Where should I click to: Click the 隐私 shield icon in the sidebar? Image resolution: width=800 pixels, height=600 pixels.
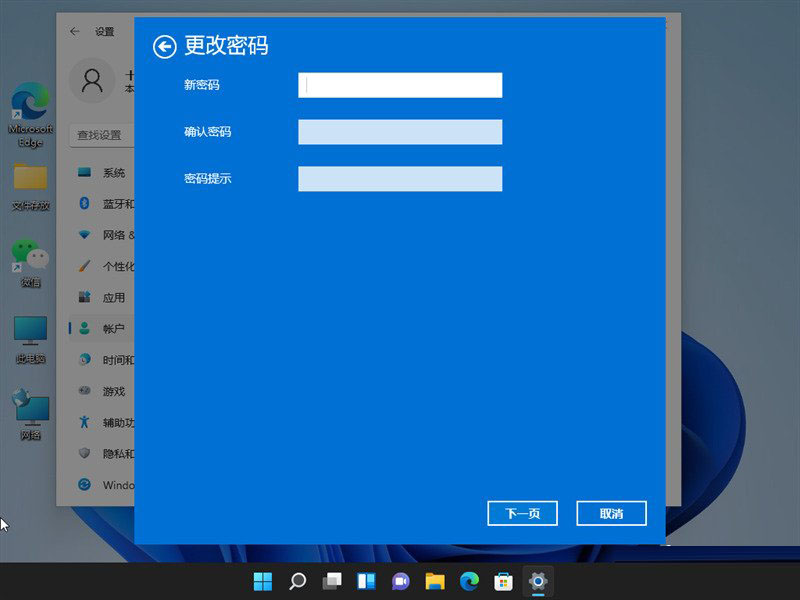(85, 453)
